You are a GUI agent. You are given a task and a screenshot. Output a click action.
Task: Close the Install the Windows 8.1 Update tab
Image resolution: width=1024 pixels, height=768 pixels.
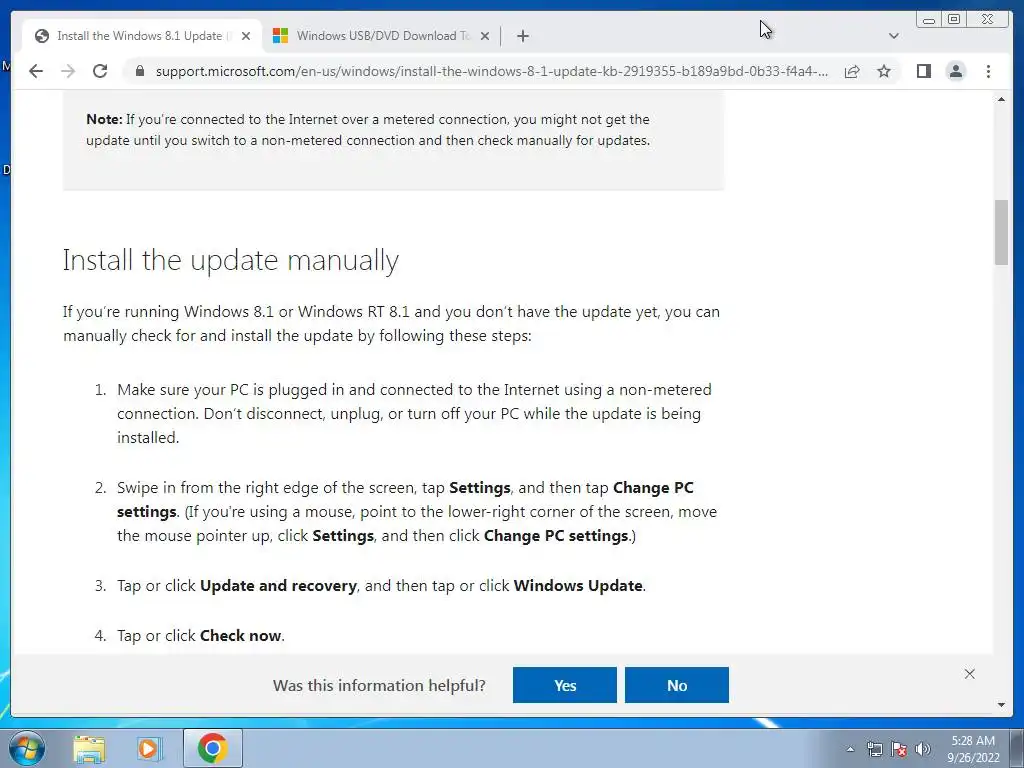pos(246,36)
